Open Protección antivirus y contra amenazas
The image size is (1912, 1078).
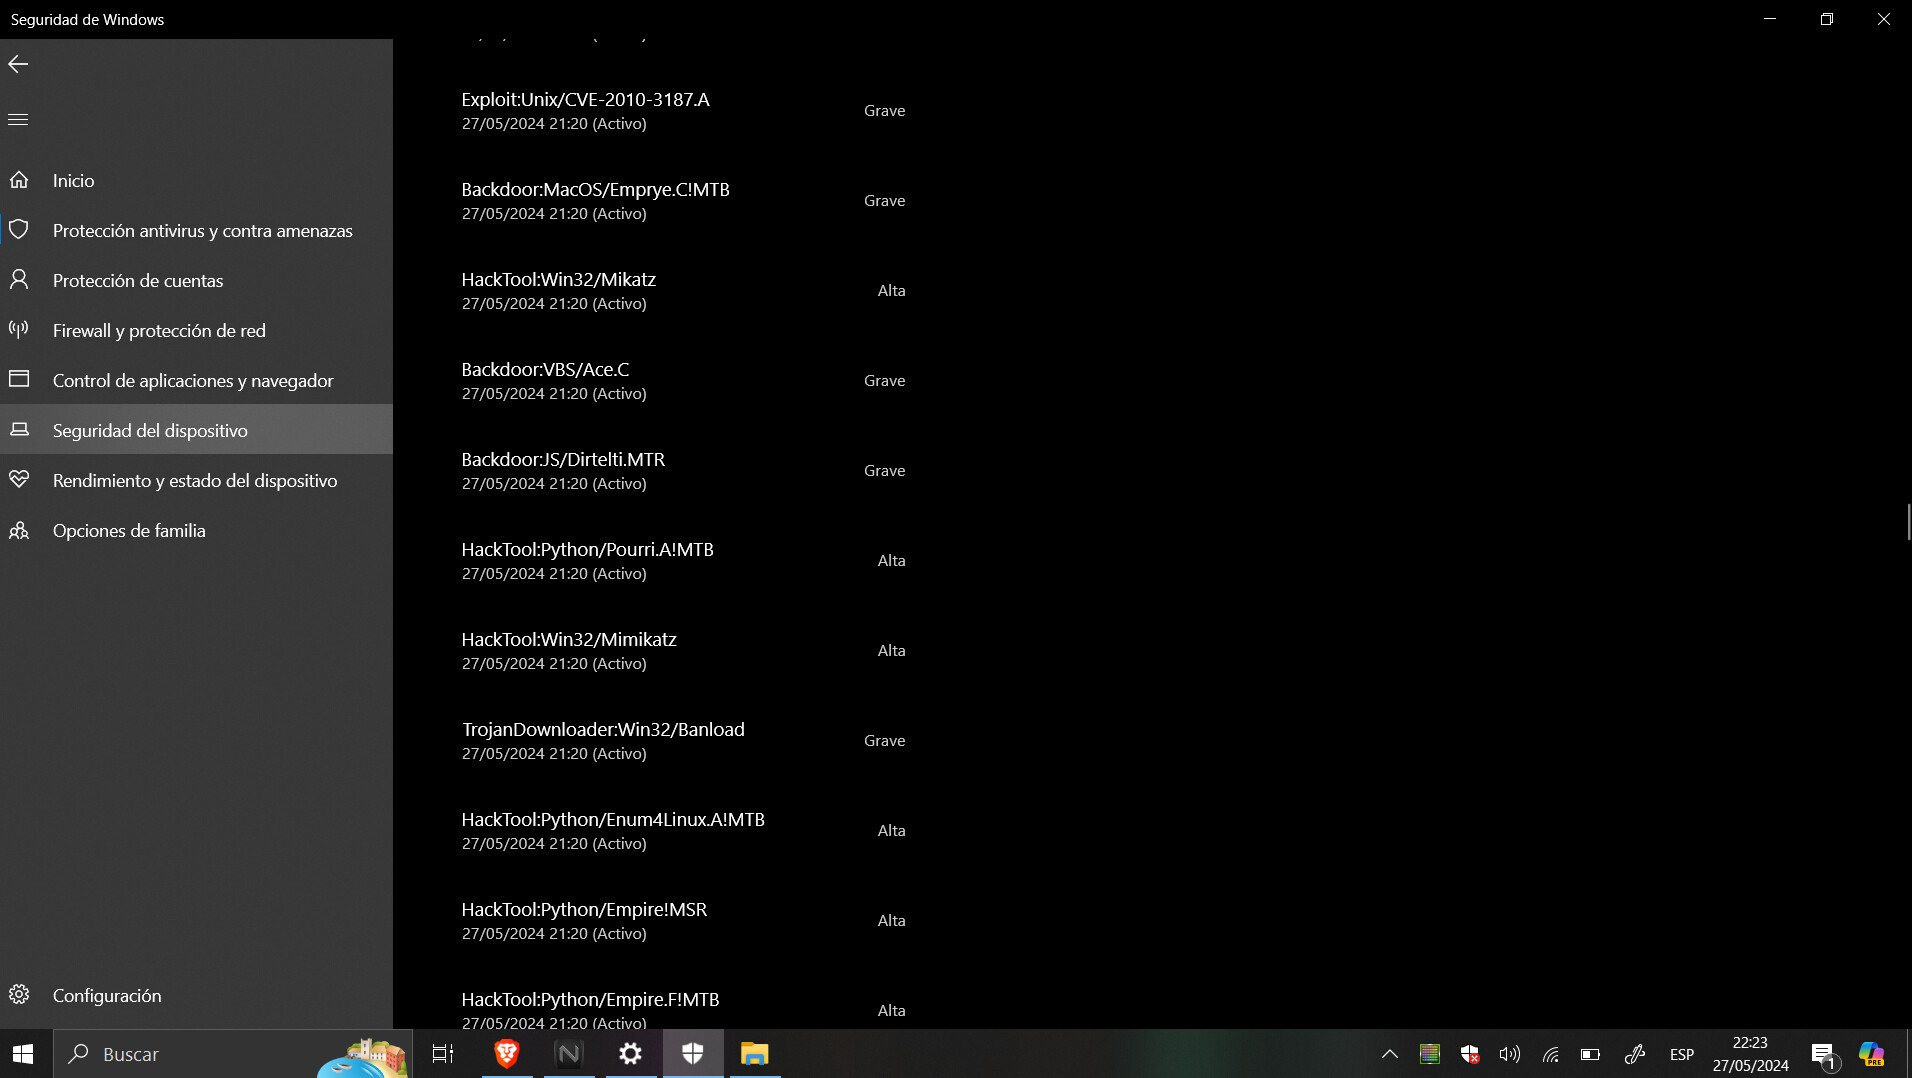(x=196, y=230)
